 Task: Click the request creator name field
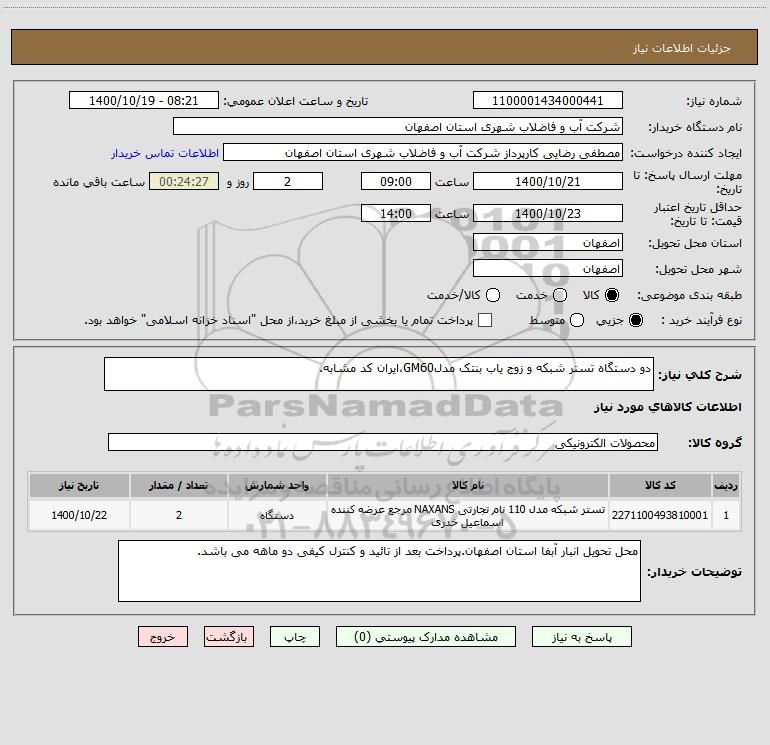point(423,152)
